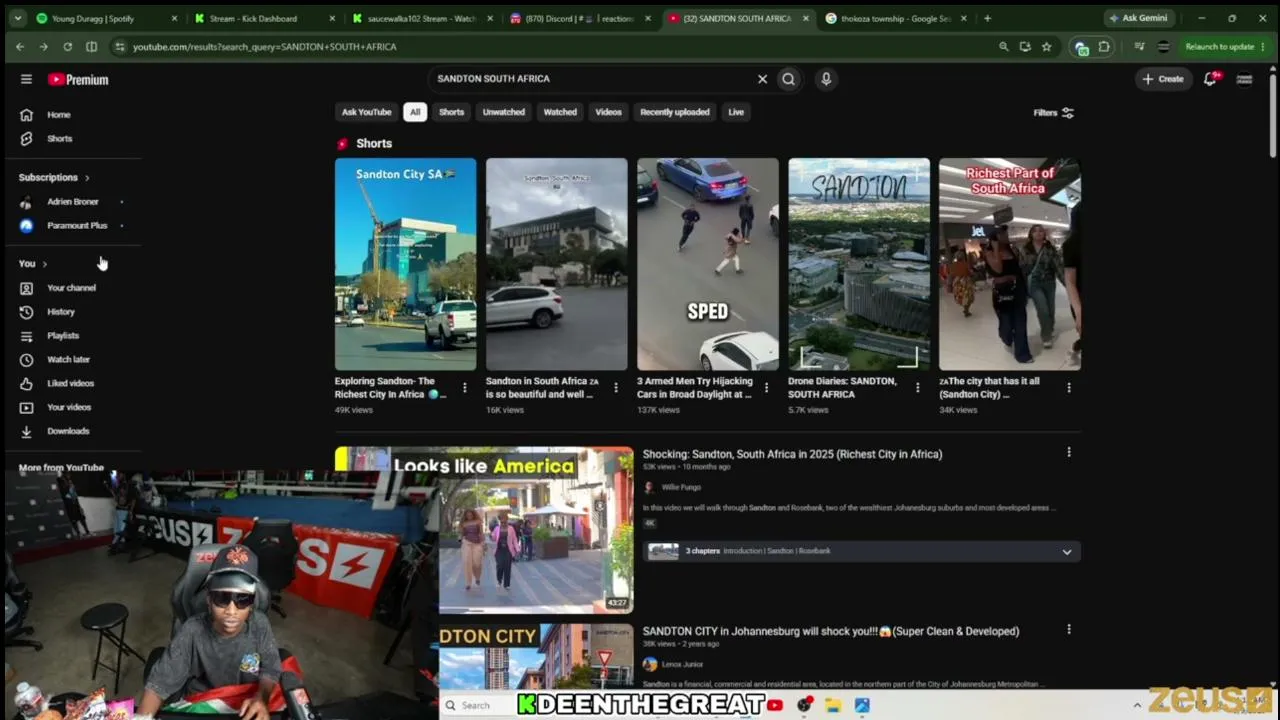
Task: Select the Unwatched filter chip
Action: (504, 112)
